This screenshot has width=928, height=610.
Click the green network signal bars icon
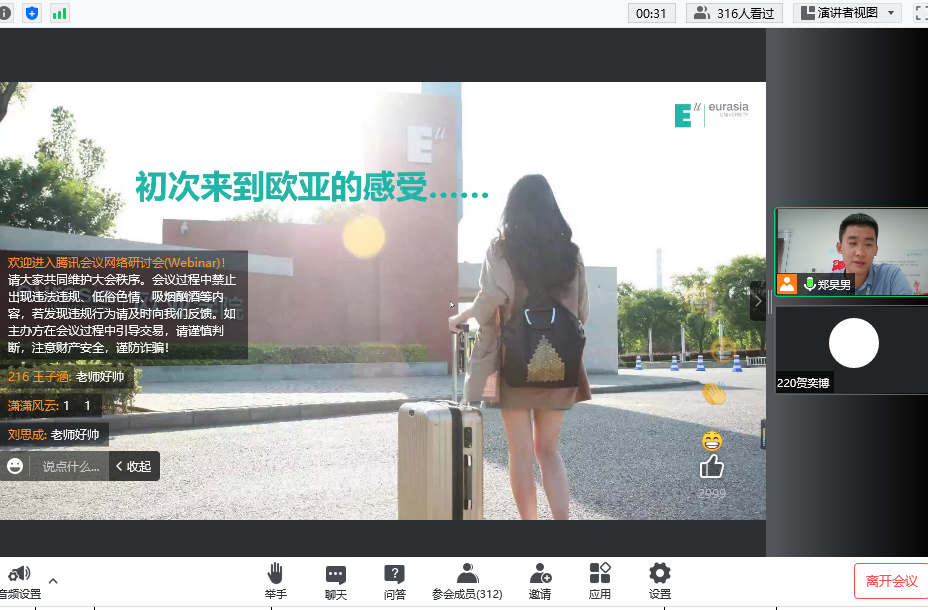click(60, 13)
